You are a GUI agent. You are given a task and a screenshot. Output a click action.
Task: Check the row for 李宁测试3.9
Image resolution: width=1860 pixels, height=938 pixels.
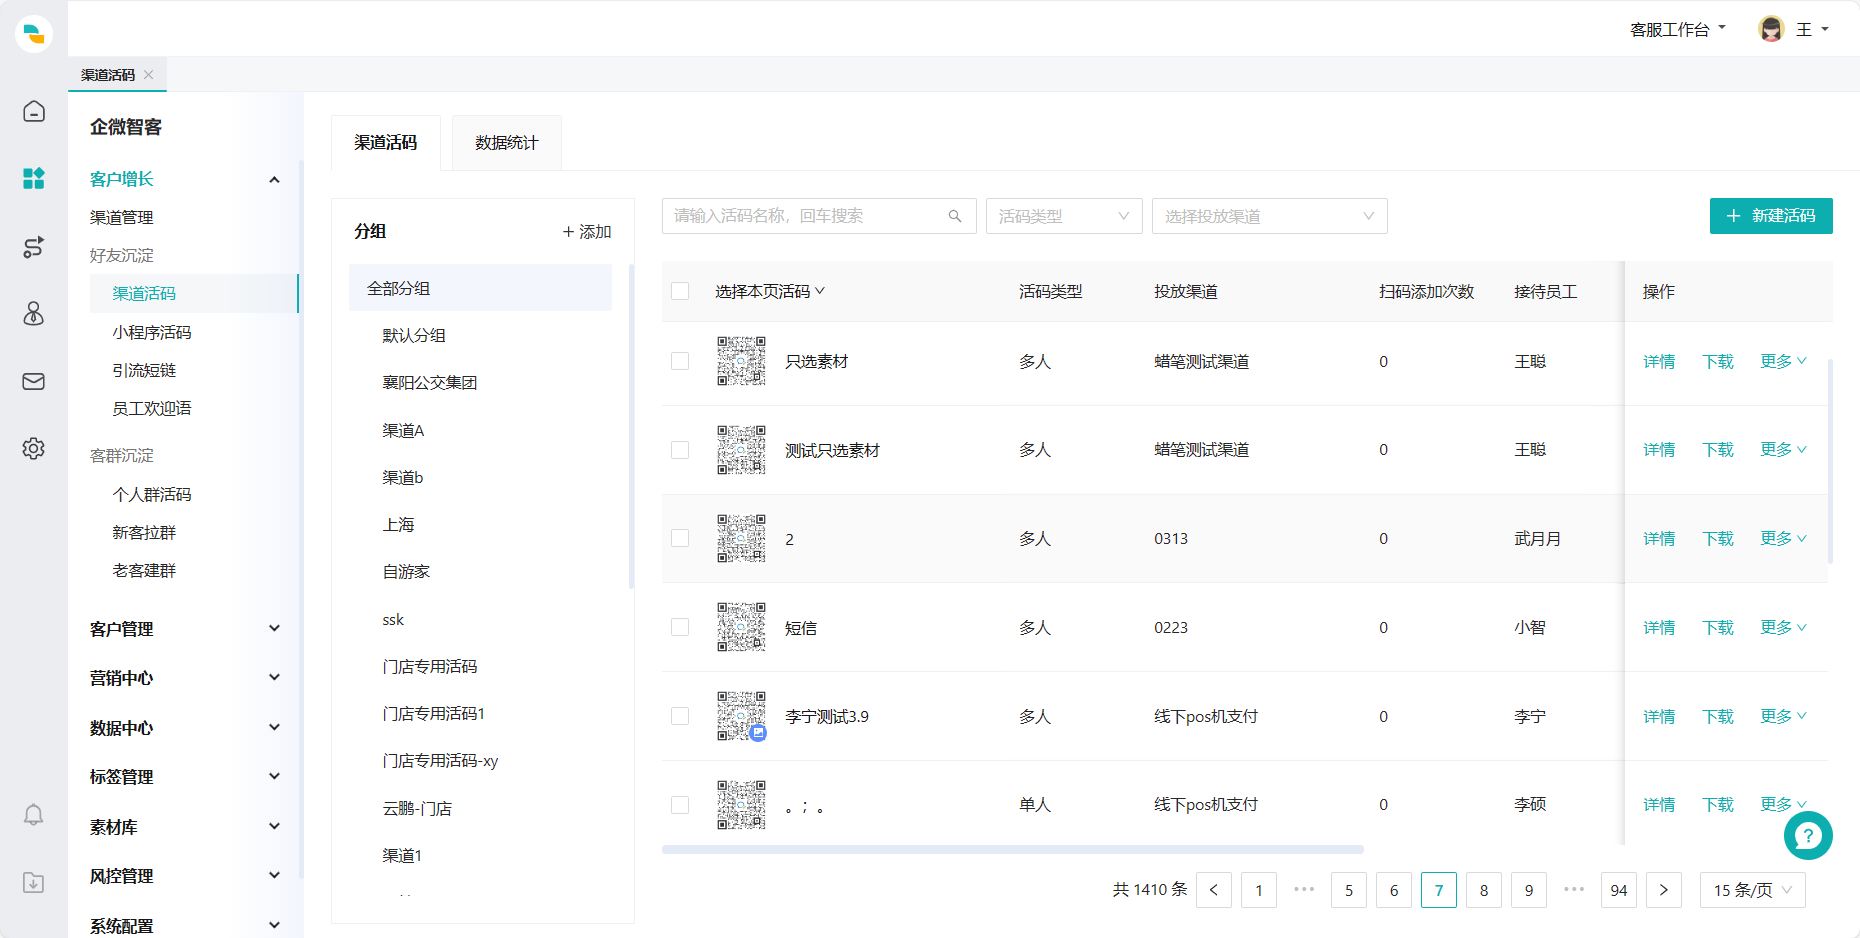tap(680, 716)
